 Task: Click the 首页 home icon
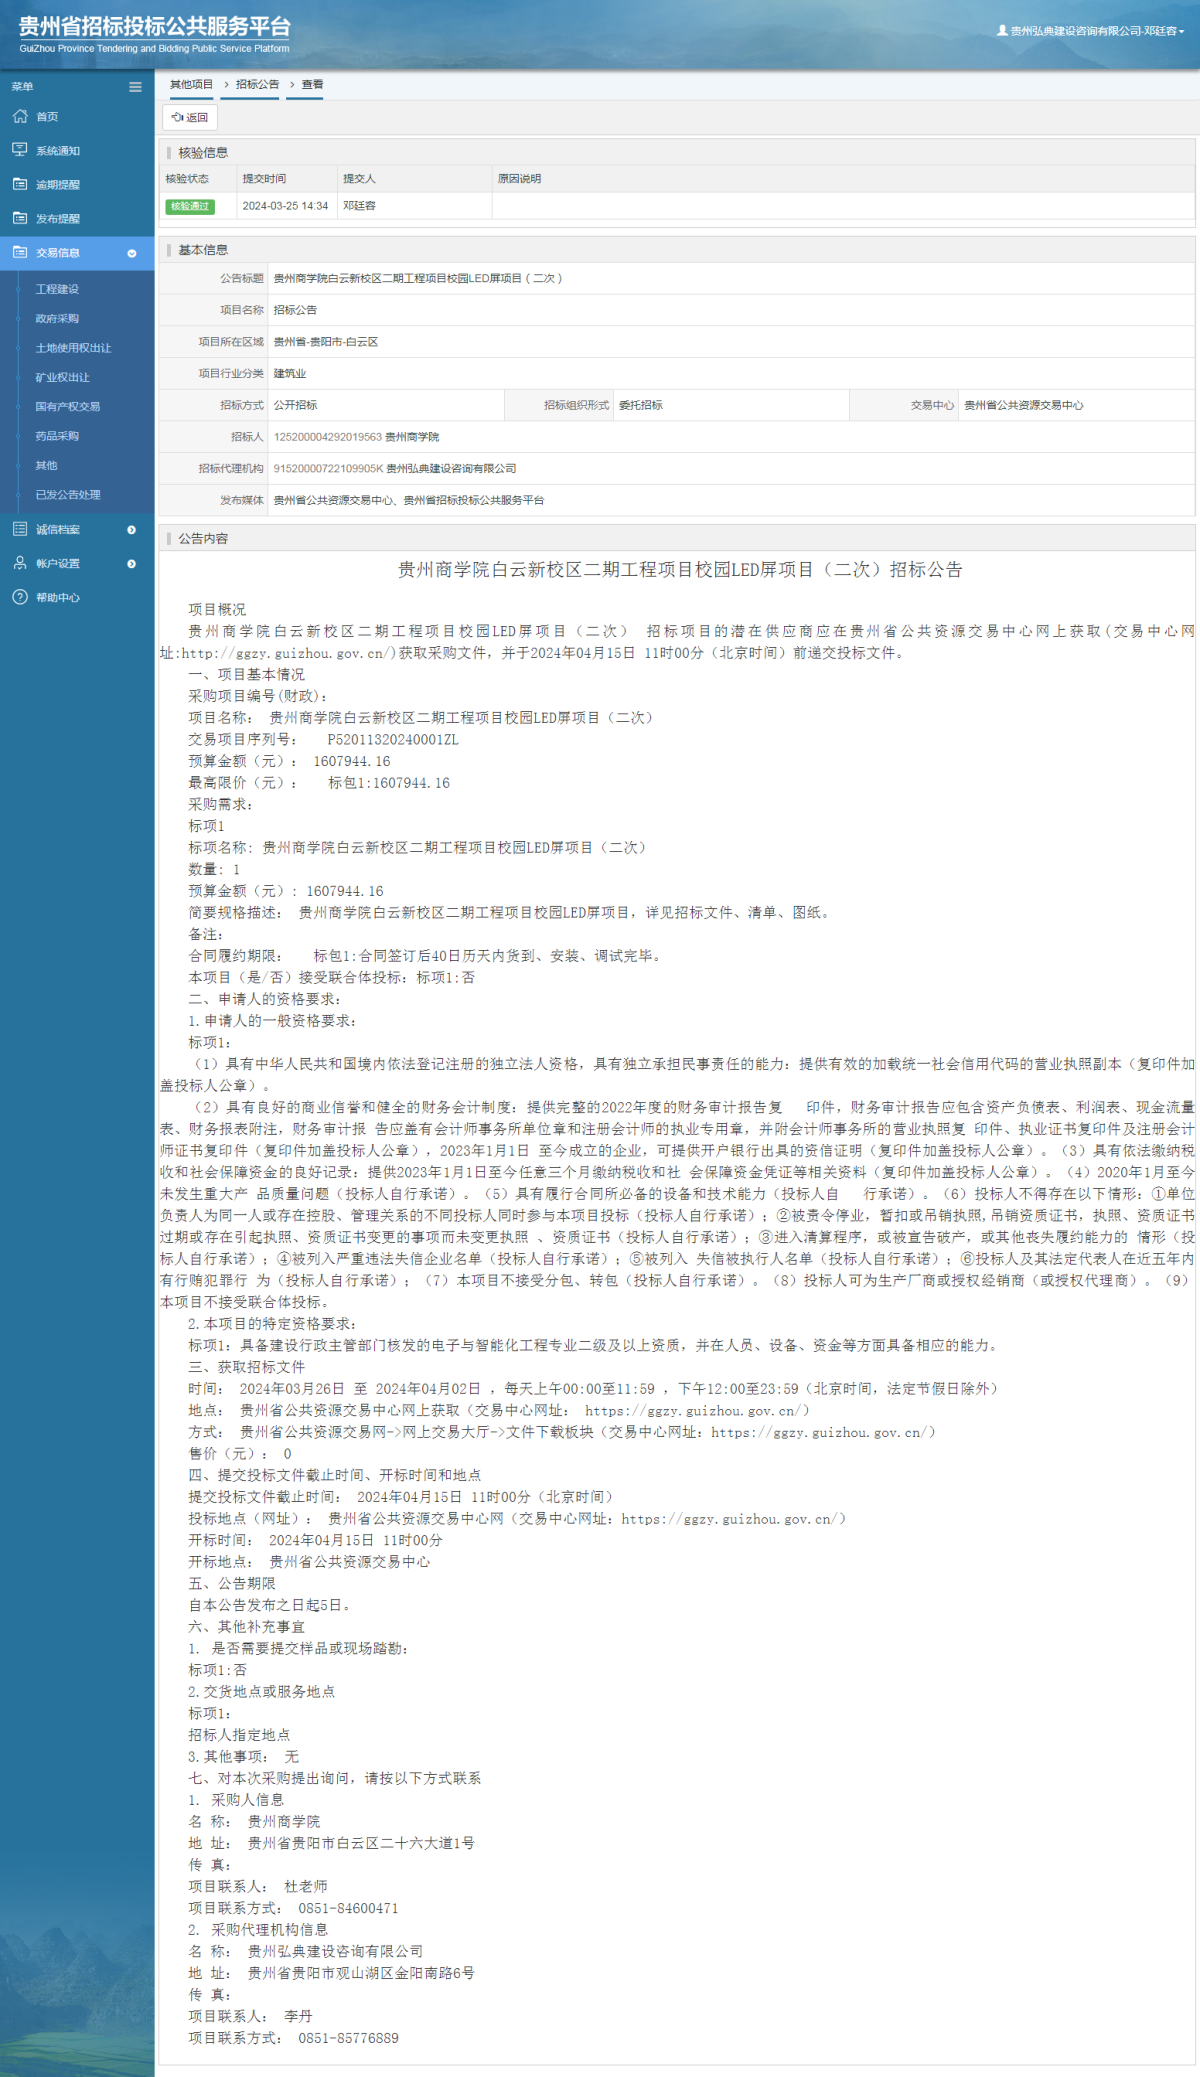[20, 117]
